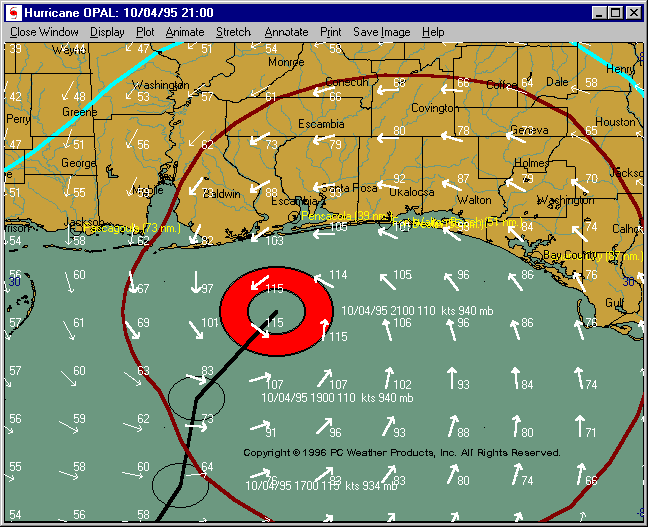Viewport: 648px width, 527px height.
Task: Click the wind arrow beside value 97
Action: point(195,282)
